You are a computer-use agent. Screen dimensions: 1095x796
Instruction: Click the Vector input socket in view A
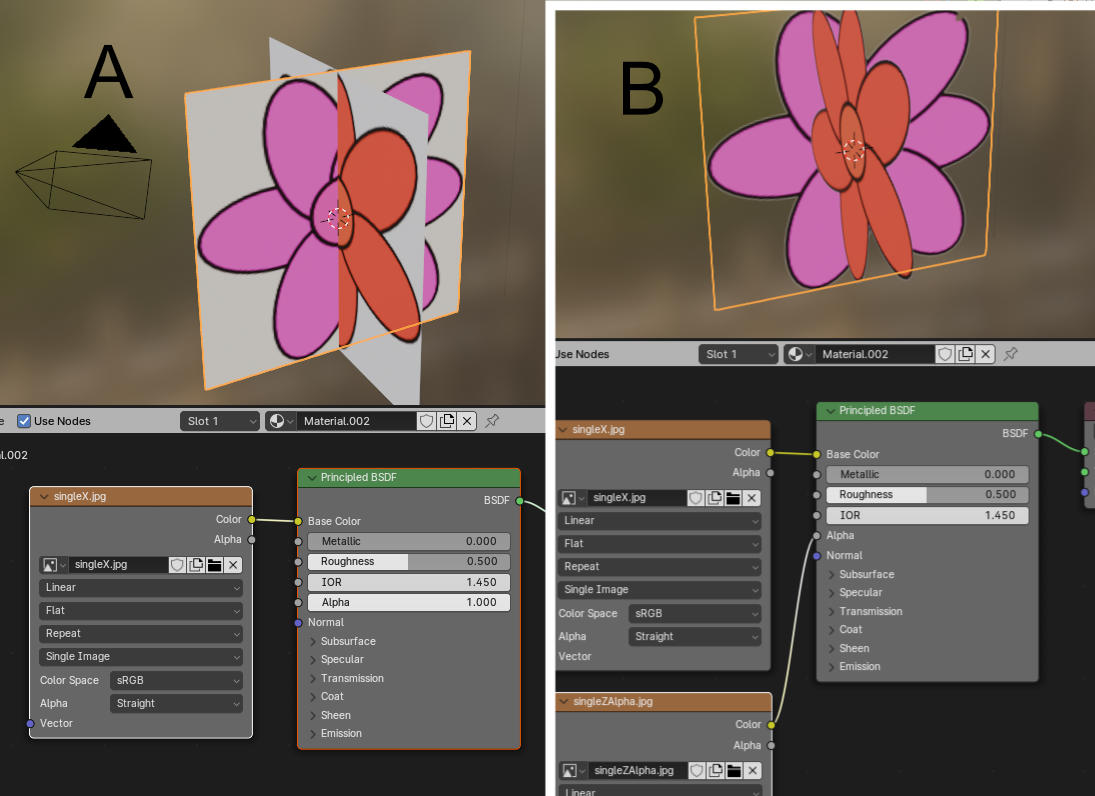(30, 723)
